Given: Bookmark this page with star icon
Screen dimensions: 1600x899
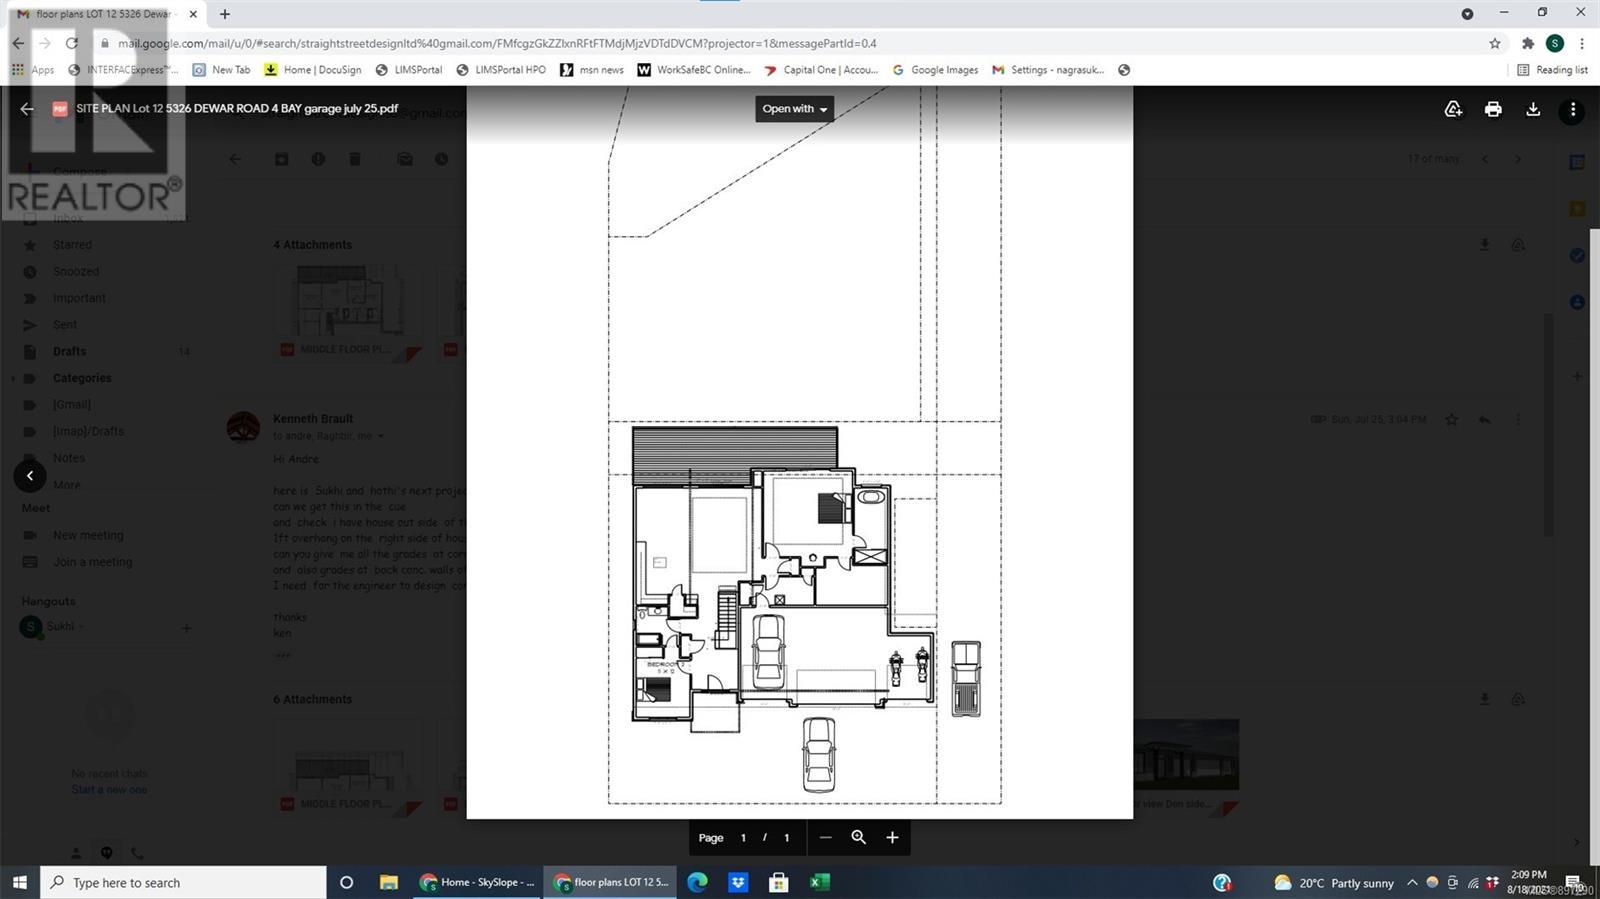Looking at the screenshot, I should (1495, 43).
